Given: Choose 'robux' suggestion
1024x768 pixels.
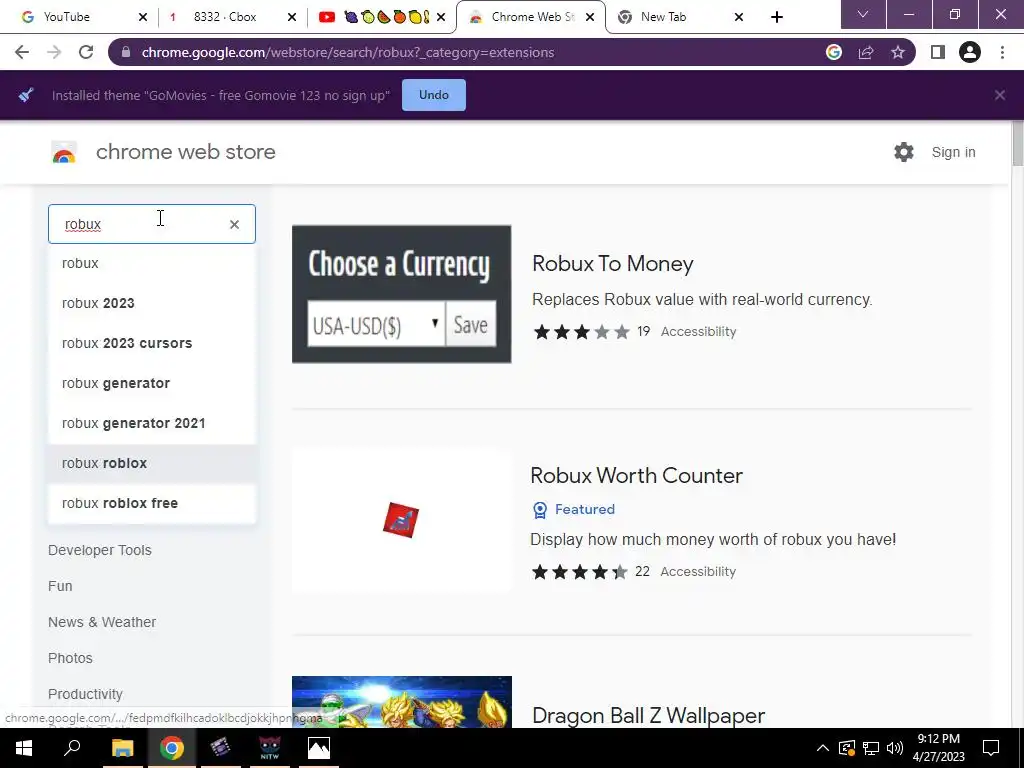Looking at the screenshot, I should (152, 263).
